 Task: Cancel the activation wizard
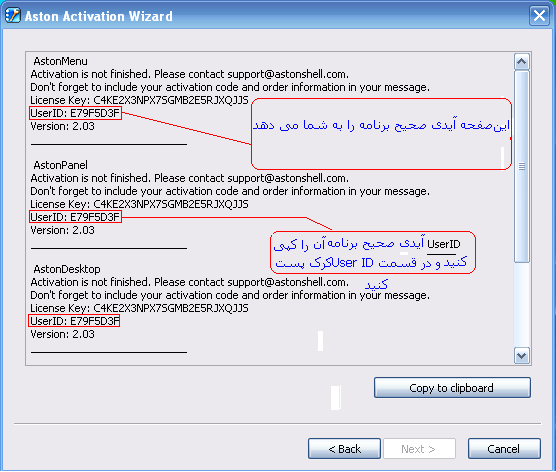point(504,449)
